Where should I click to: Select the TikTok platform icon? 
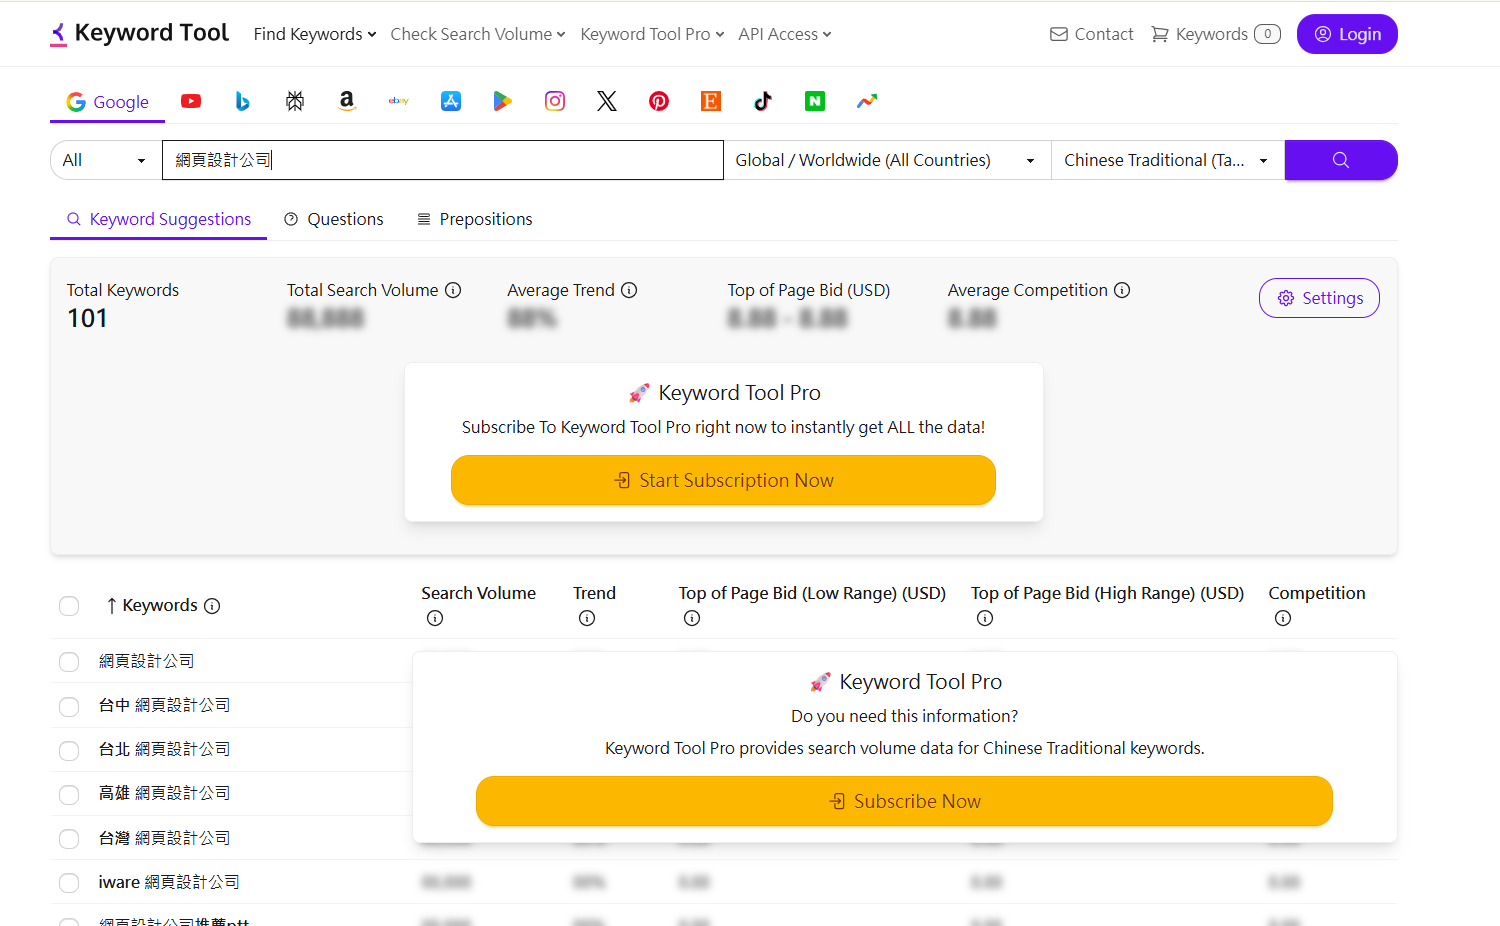(763, 101)
